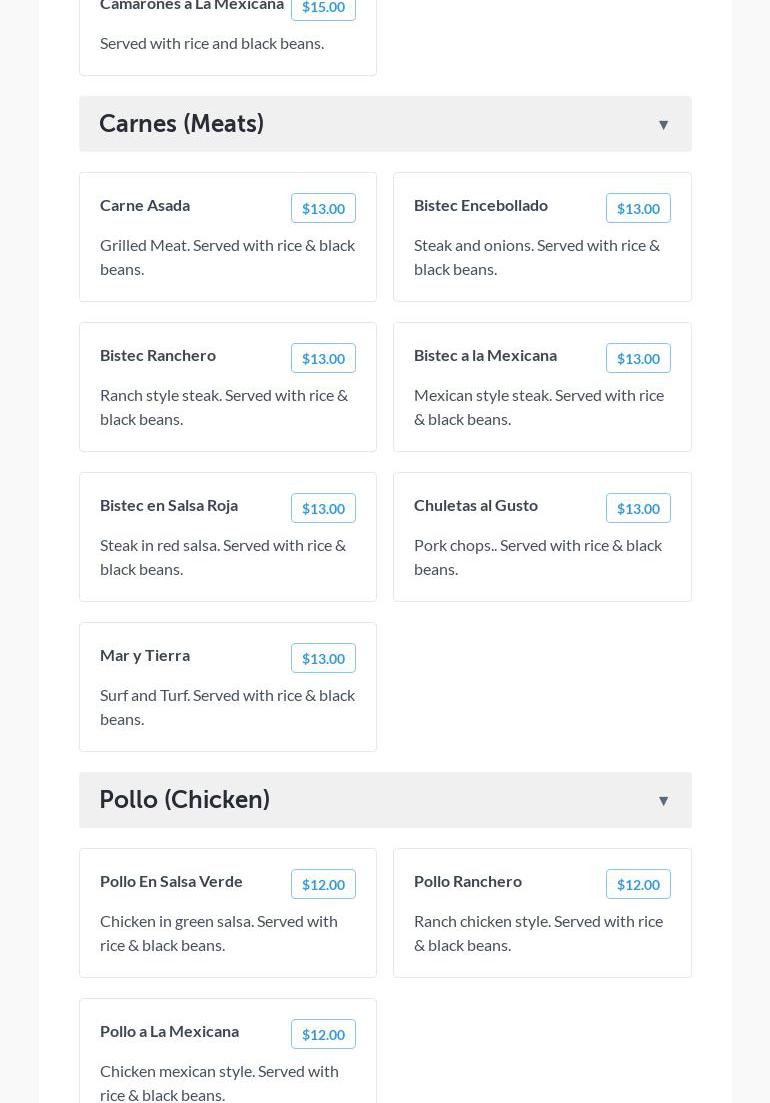Click Camarones a La Mexicana $15.00 price
Image resolution: width=770 pixels, height=1103 pixels.
(323, 7)
